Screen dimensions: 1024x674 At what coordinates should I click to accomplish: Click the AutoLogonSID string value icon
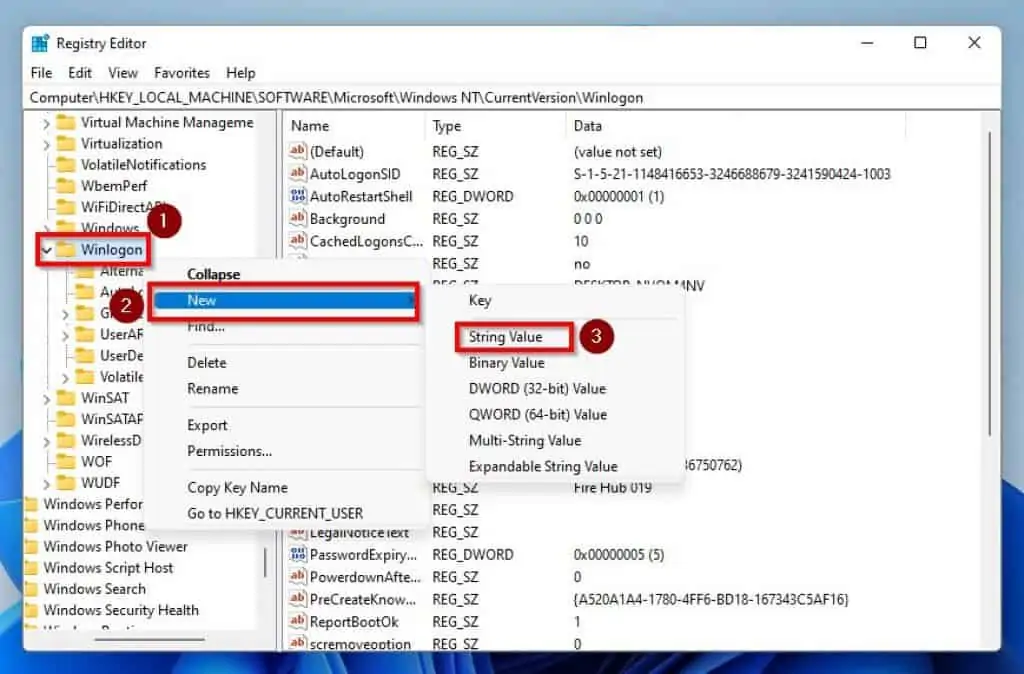tap(297, 174)
